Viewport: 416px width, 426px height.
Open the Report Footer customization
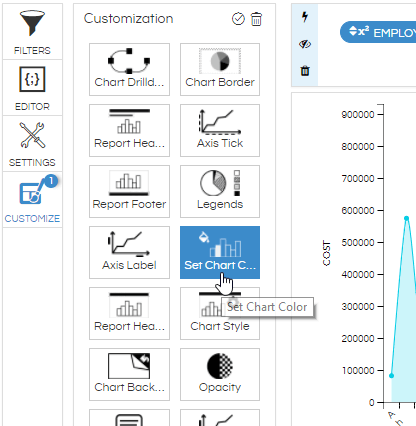click(129, 191)
